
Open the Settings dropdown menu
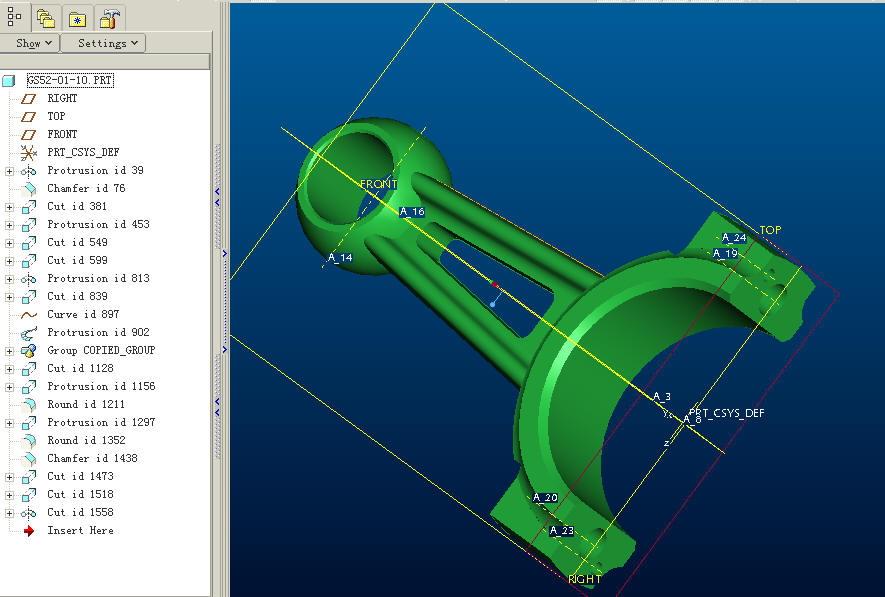point(103,43)
